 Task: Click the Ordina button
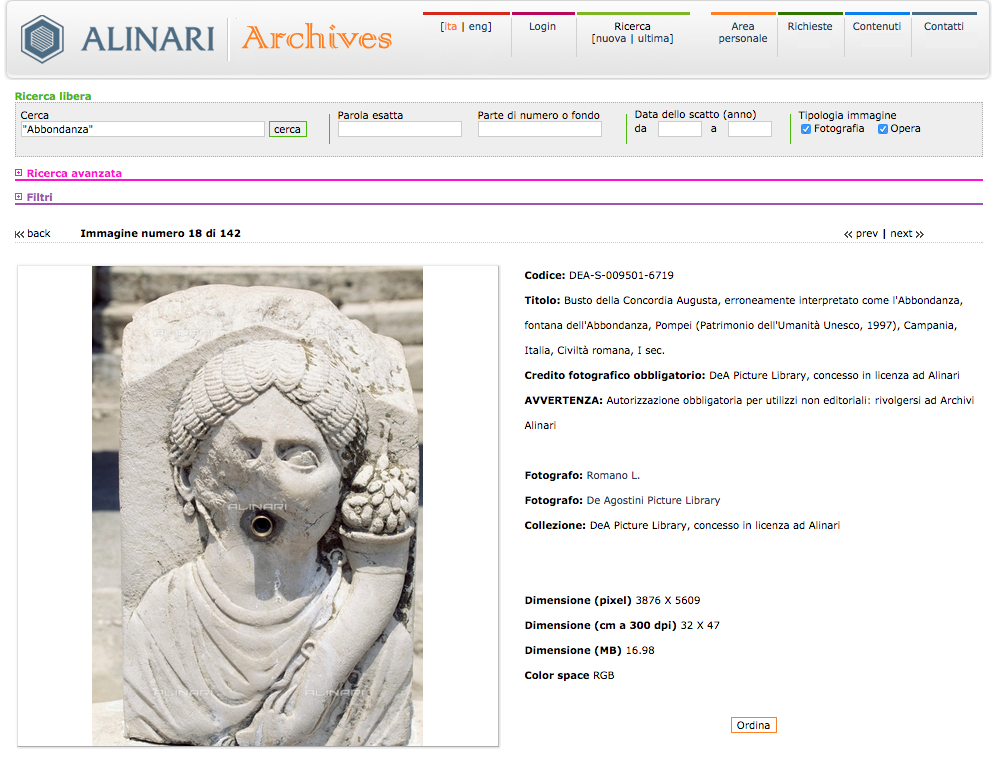[753, 725]
